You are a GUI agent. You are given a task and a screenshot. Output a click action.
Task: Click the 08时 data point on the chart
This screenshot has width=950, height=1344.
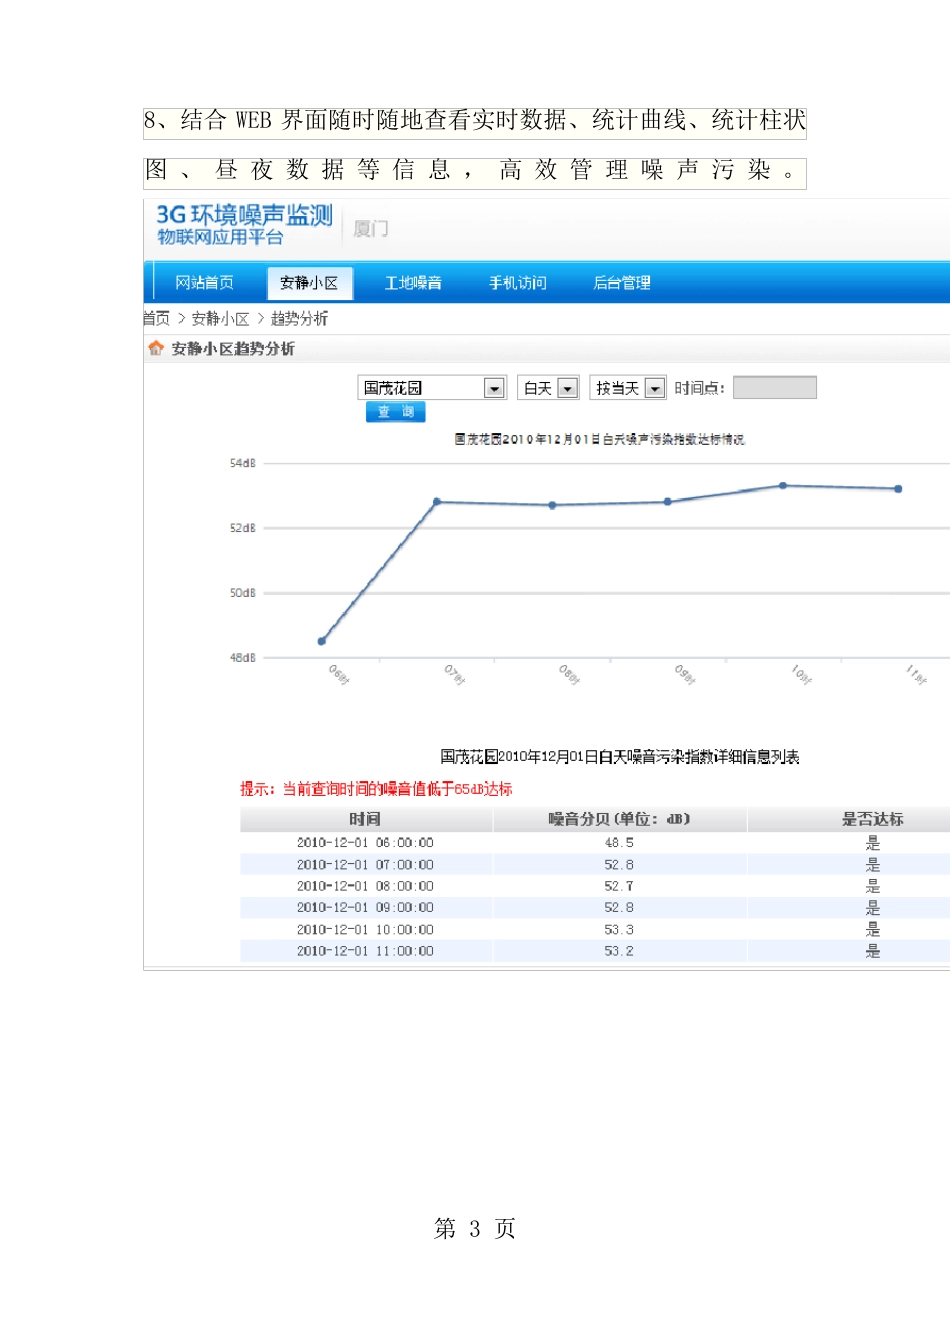[552, 505]
